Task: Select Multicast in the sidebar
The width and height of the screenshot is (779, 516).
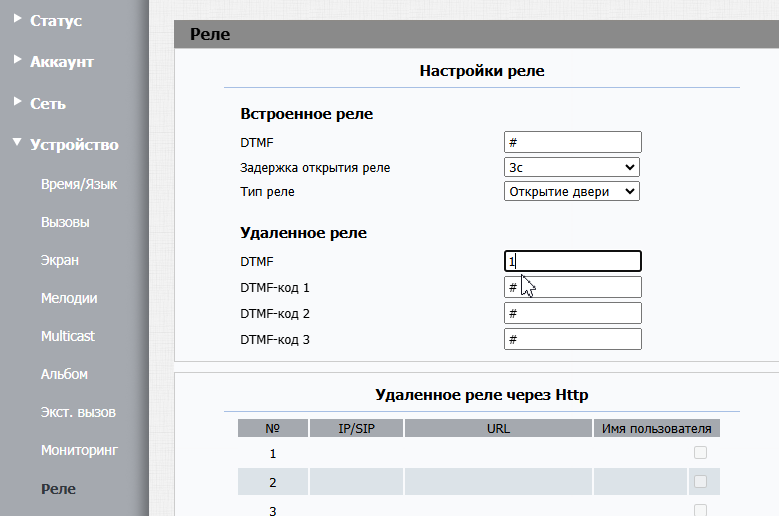Action: (68, 336)
